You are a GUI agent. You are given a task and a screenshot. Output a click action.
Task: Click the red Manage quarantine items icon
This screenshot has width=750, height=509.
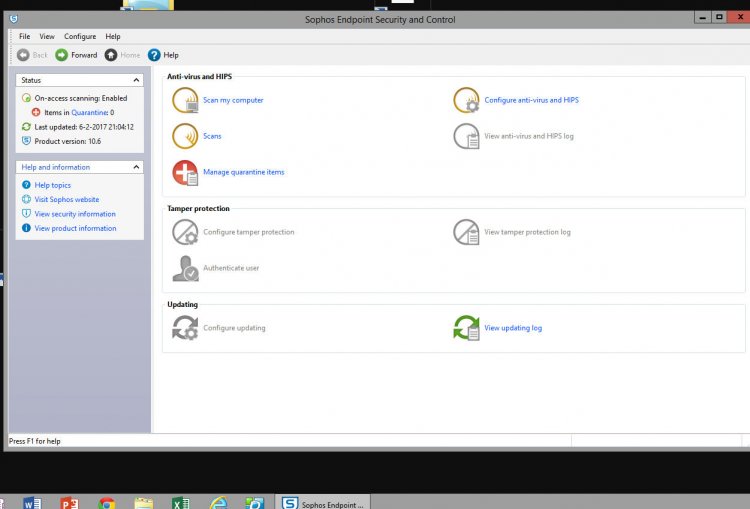[185, 172]
